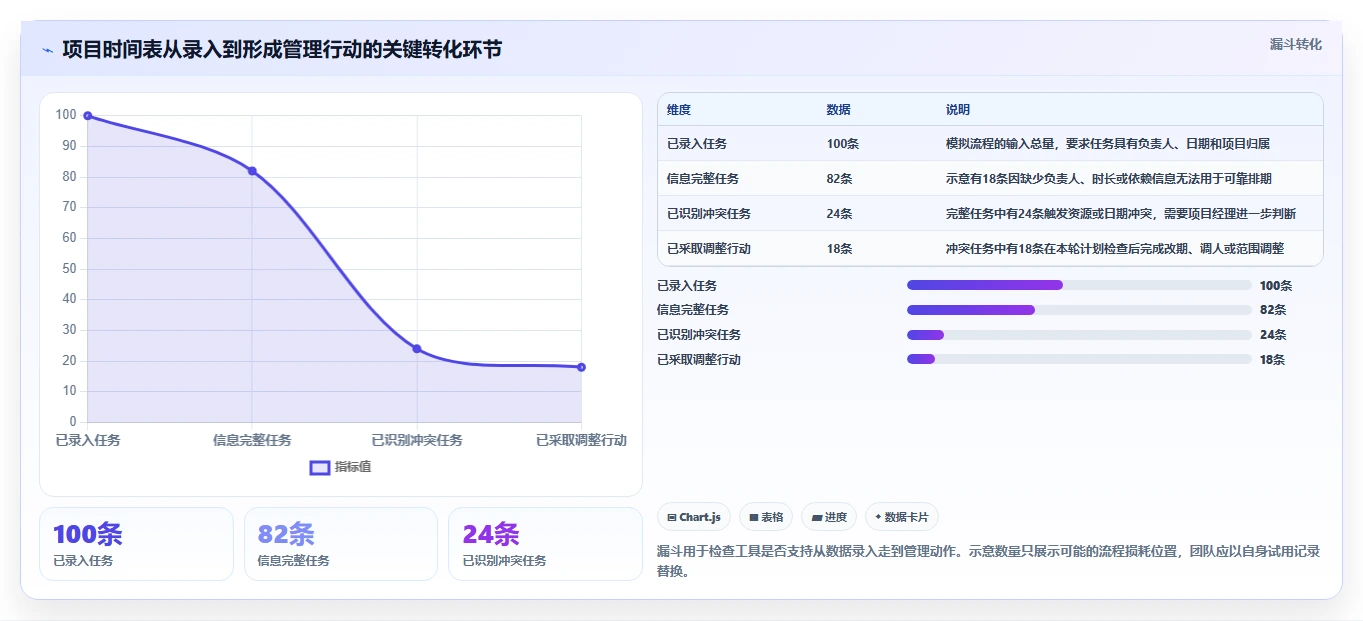Open the 24条 已识别冲突任务 stat card
The image size is (1363, 621).
[x=545, y=544]
